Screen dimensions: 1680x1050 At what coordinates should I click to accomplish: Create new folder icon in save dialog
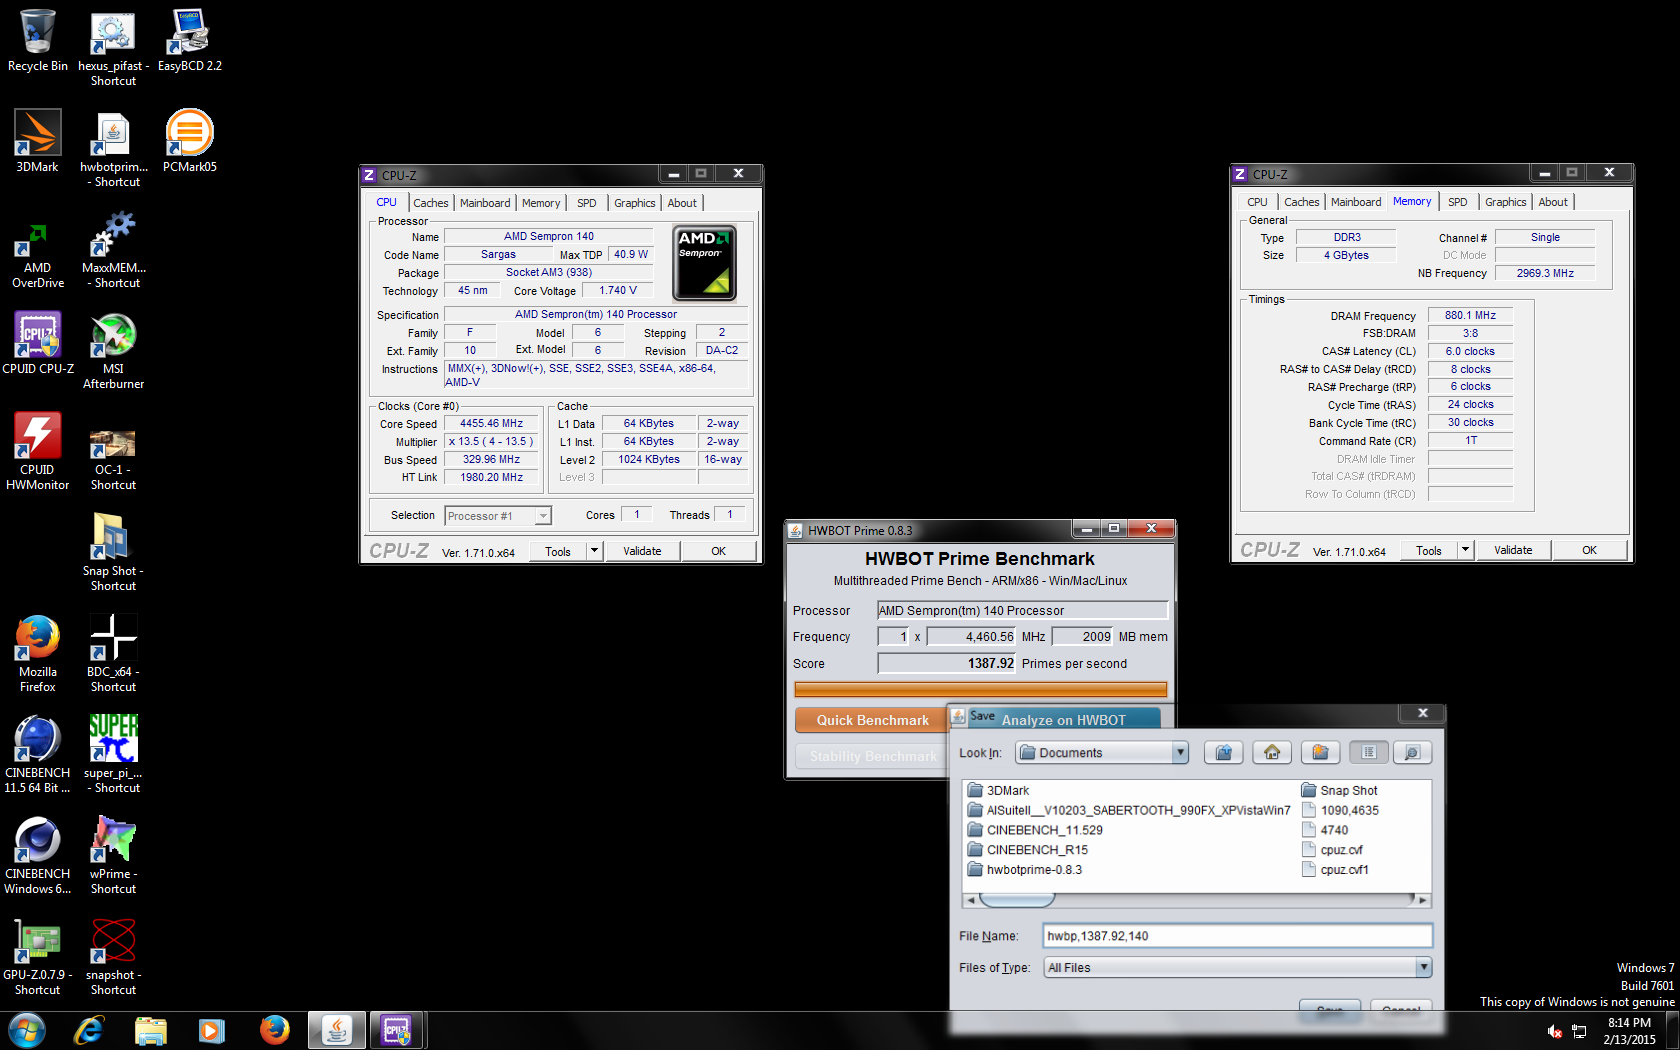point(1320,753)
